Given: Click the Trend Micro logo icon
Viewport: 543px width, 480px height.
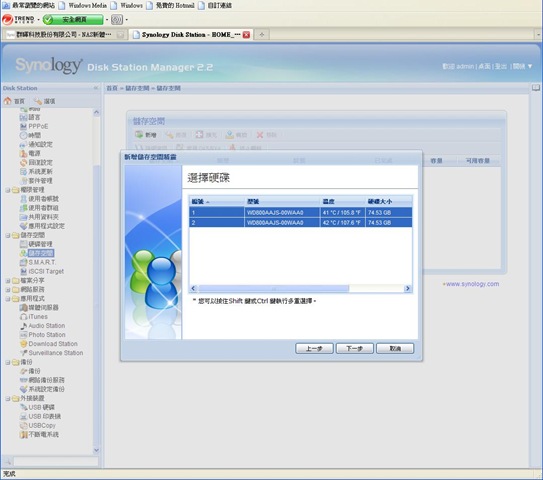Looking at the screenshot, I should coord(7,19).
